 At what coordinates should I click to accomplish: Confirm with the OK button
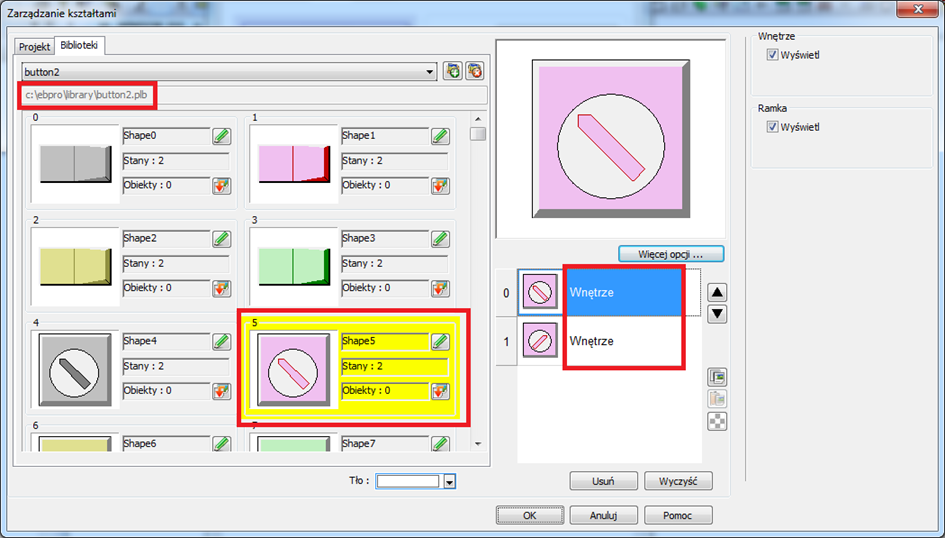[530, 516]
